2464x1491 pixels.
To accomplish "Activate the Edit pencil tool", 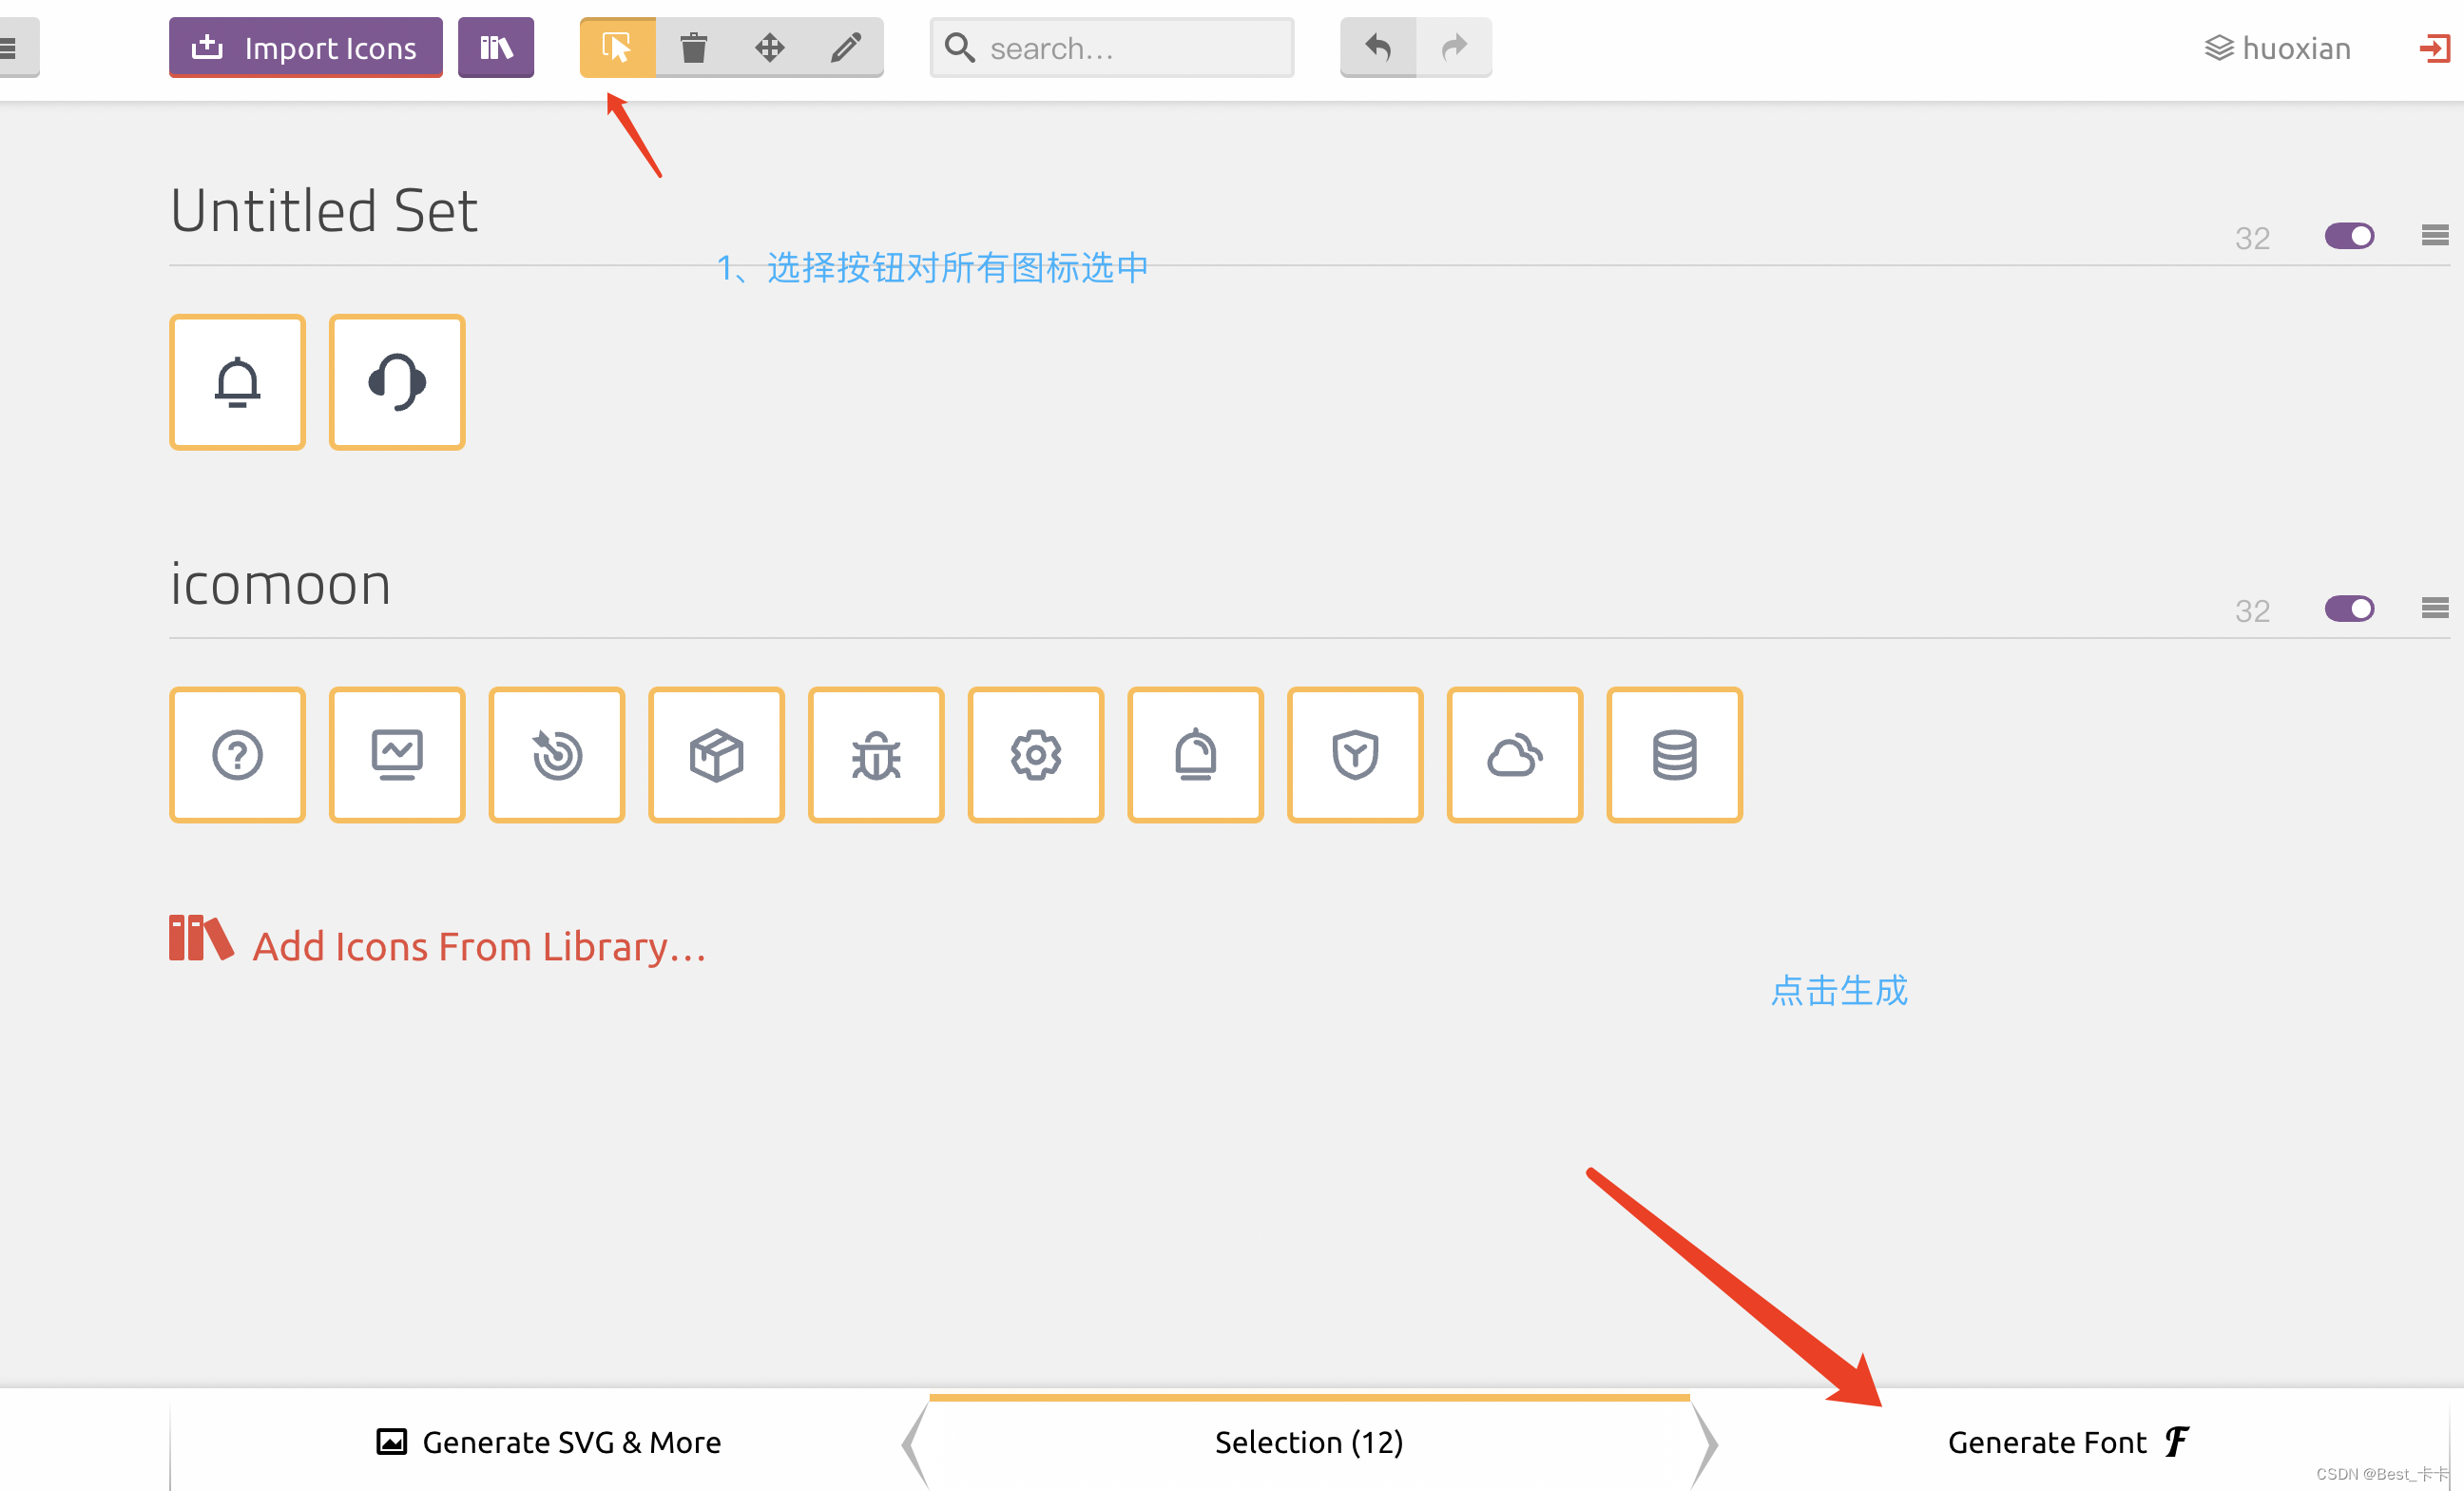I will tap(846, 47).
